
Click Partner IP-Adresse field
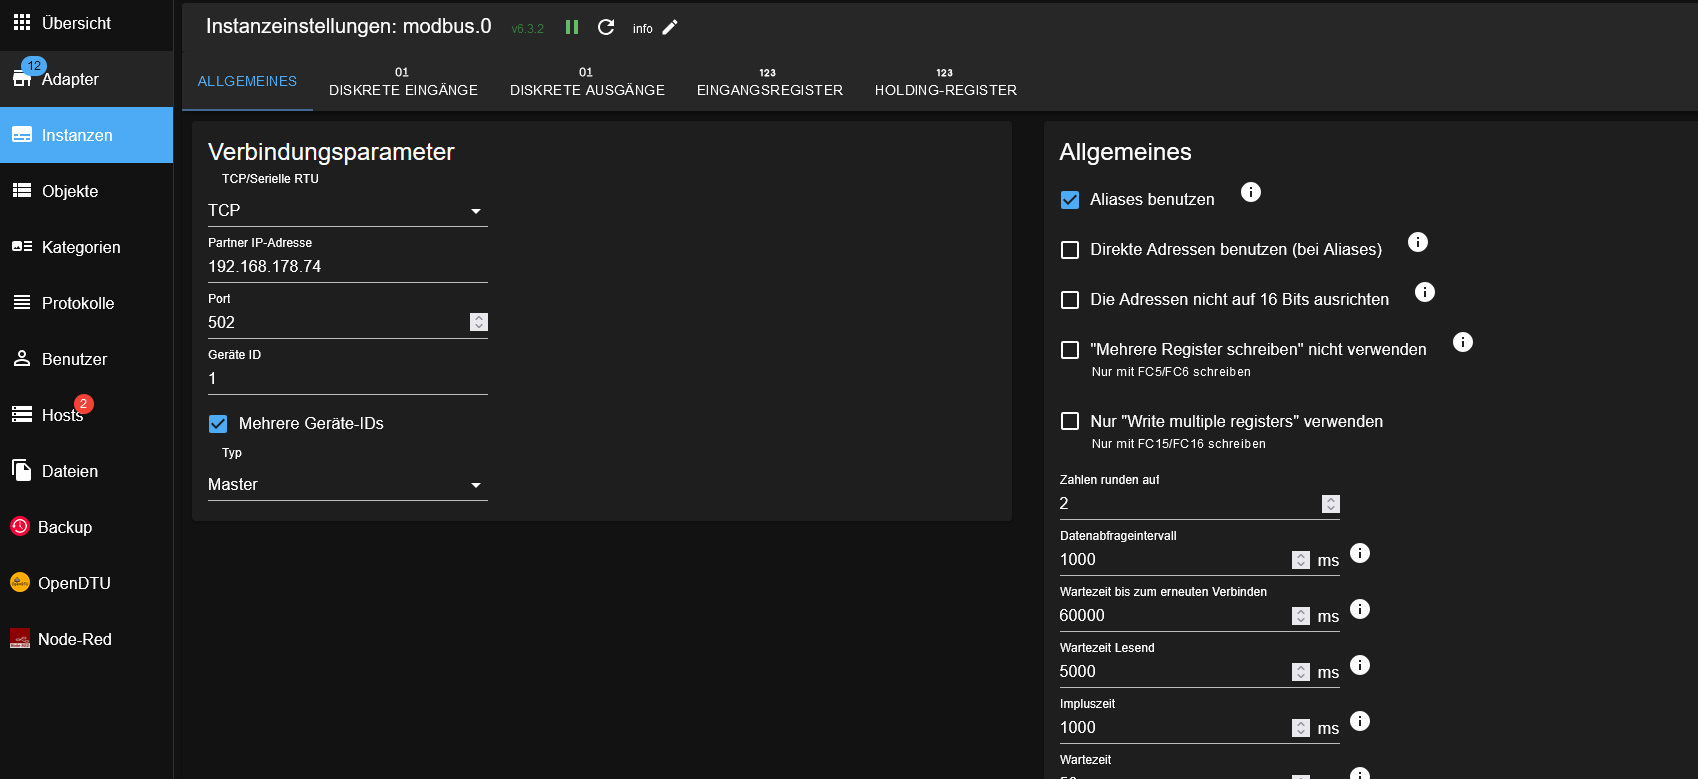(x=348, y=266)
